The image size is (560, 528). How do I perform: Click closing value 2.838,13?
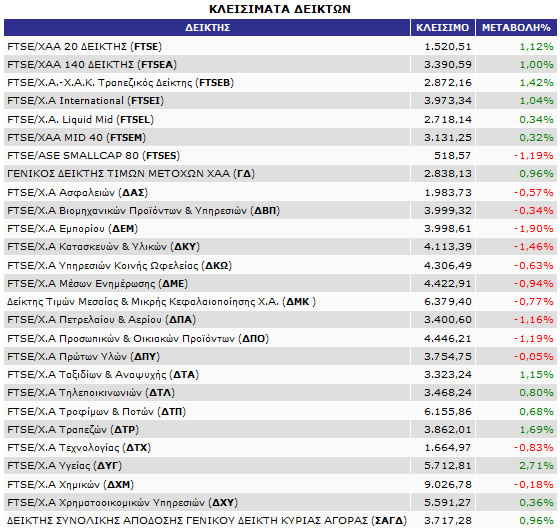point(448,174)
